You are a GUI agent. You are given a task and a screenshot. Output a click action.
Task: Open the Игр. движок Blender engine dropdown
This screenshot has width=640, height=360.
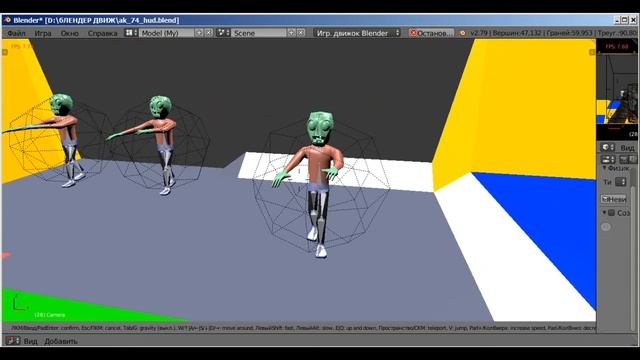click(x=357, y=33)
